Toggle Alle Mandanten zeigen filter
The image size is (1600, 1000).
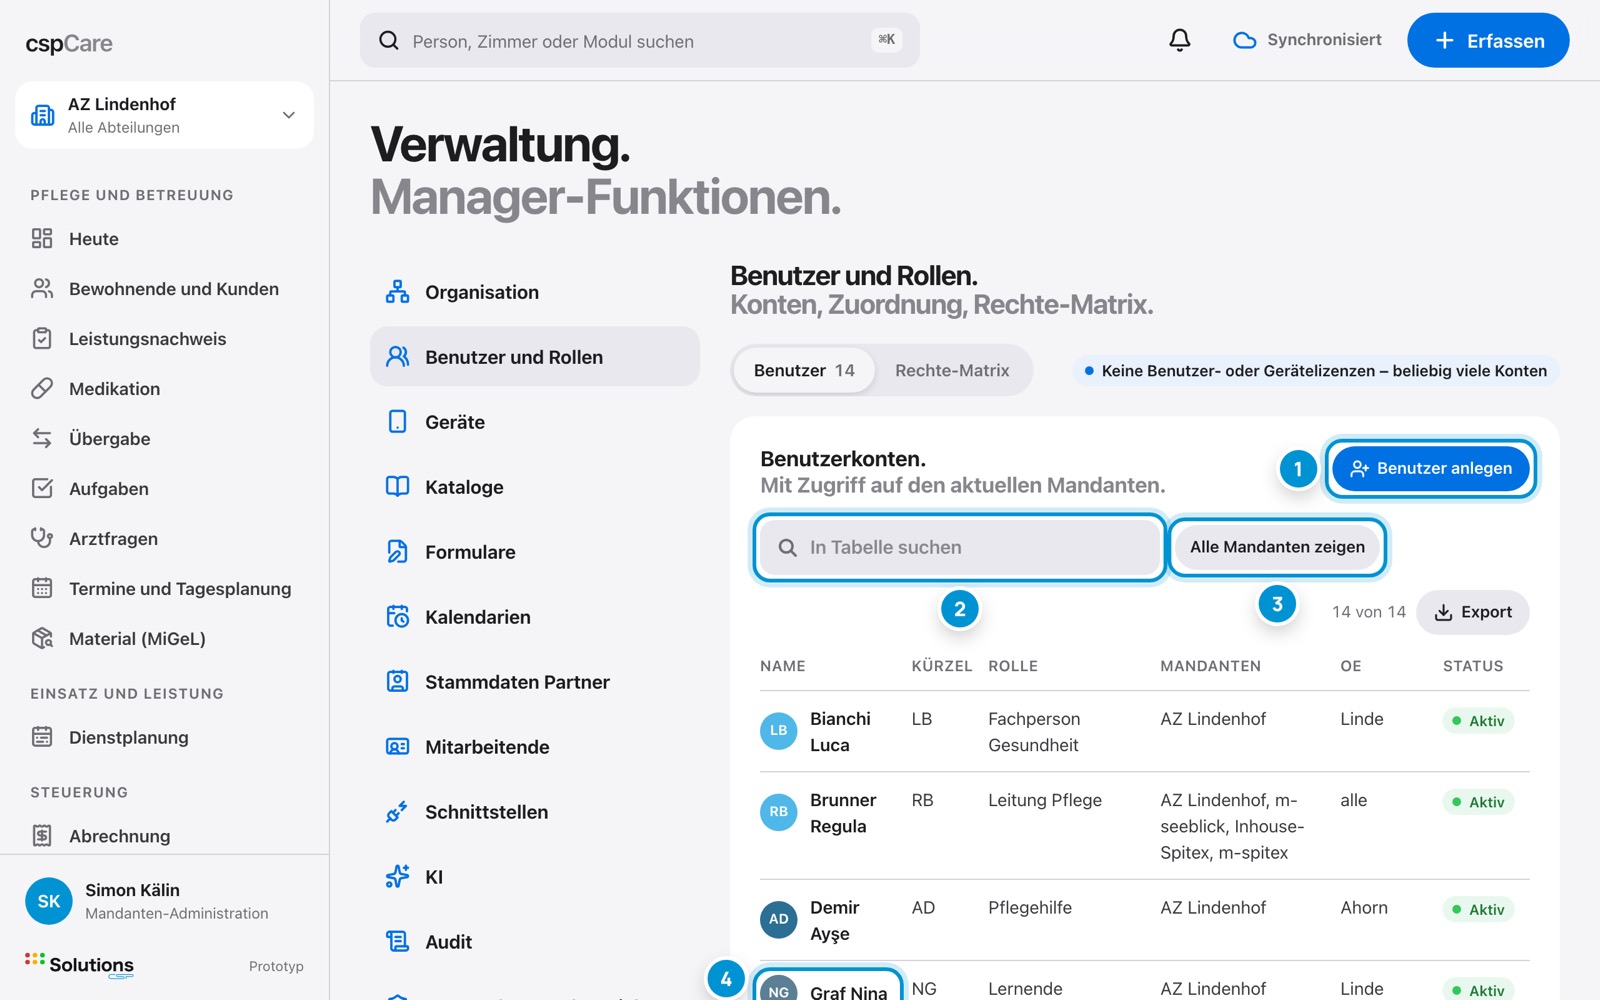[x=1277, y=547]
